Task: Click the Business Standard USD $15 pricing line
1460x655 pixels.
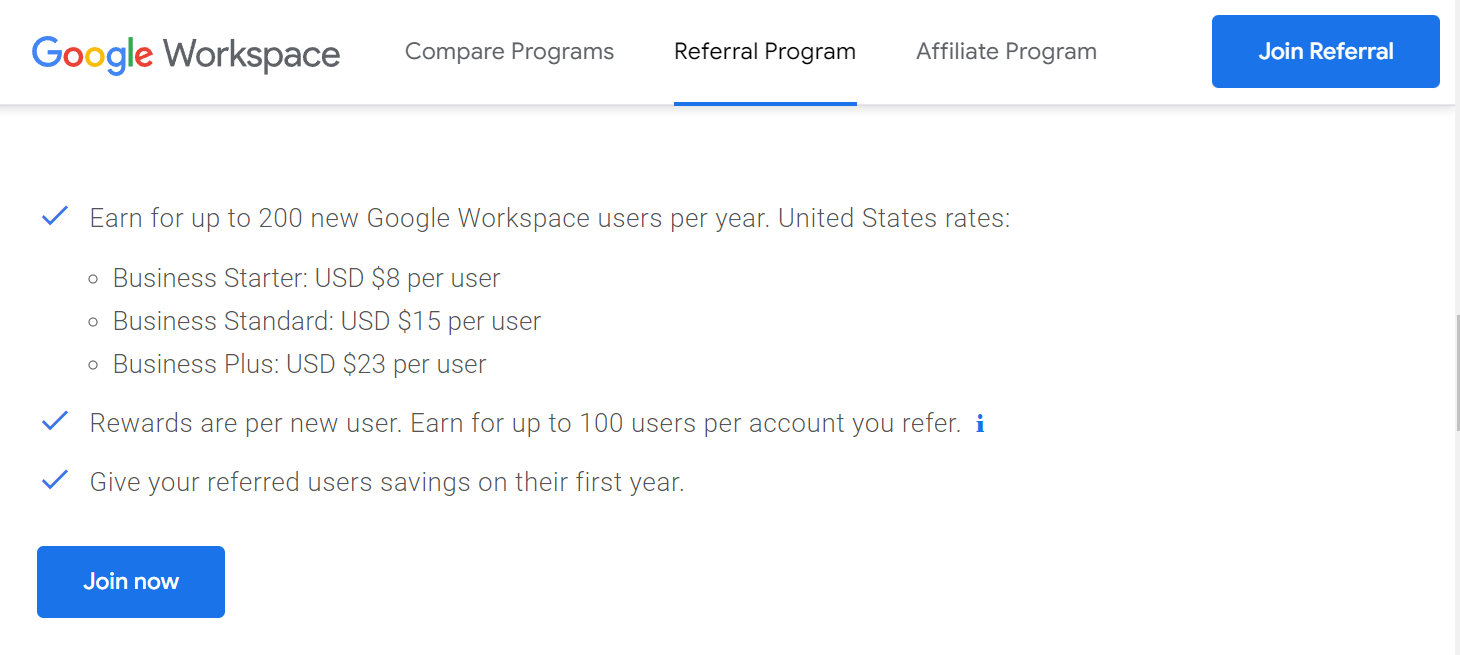Action: click(x=327, y=321)
